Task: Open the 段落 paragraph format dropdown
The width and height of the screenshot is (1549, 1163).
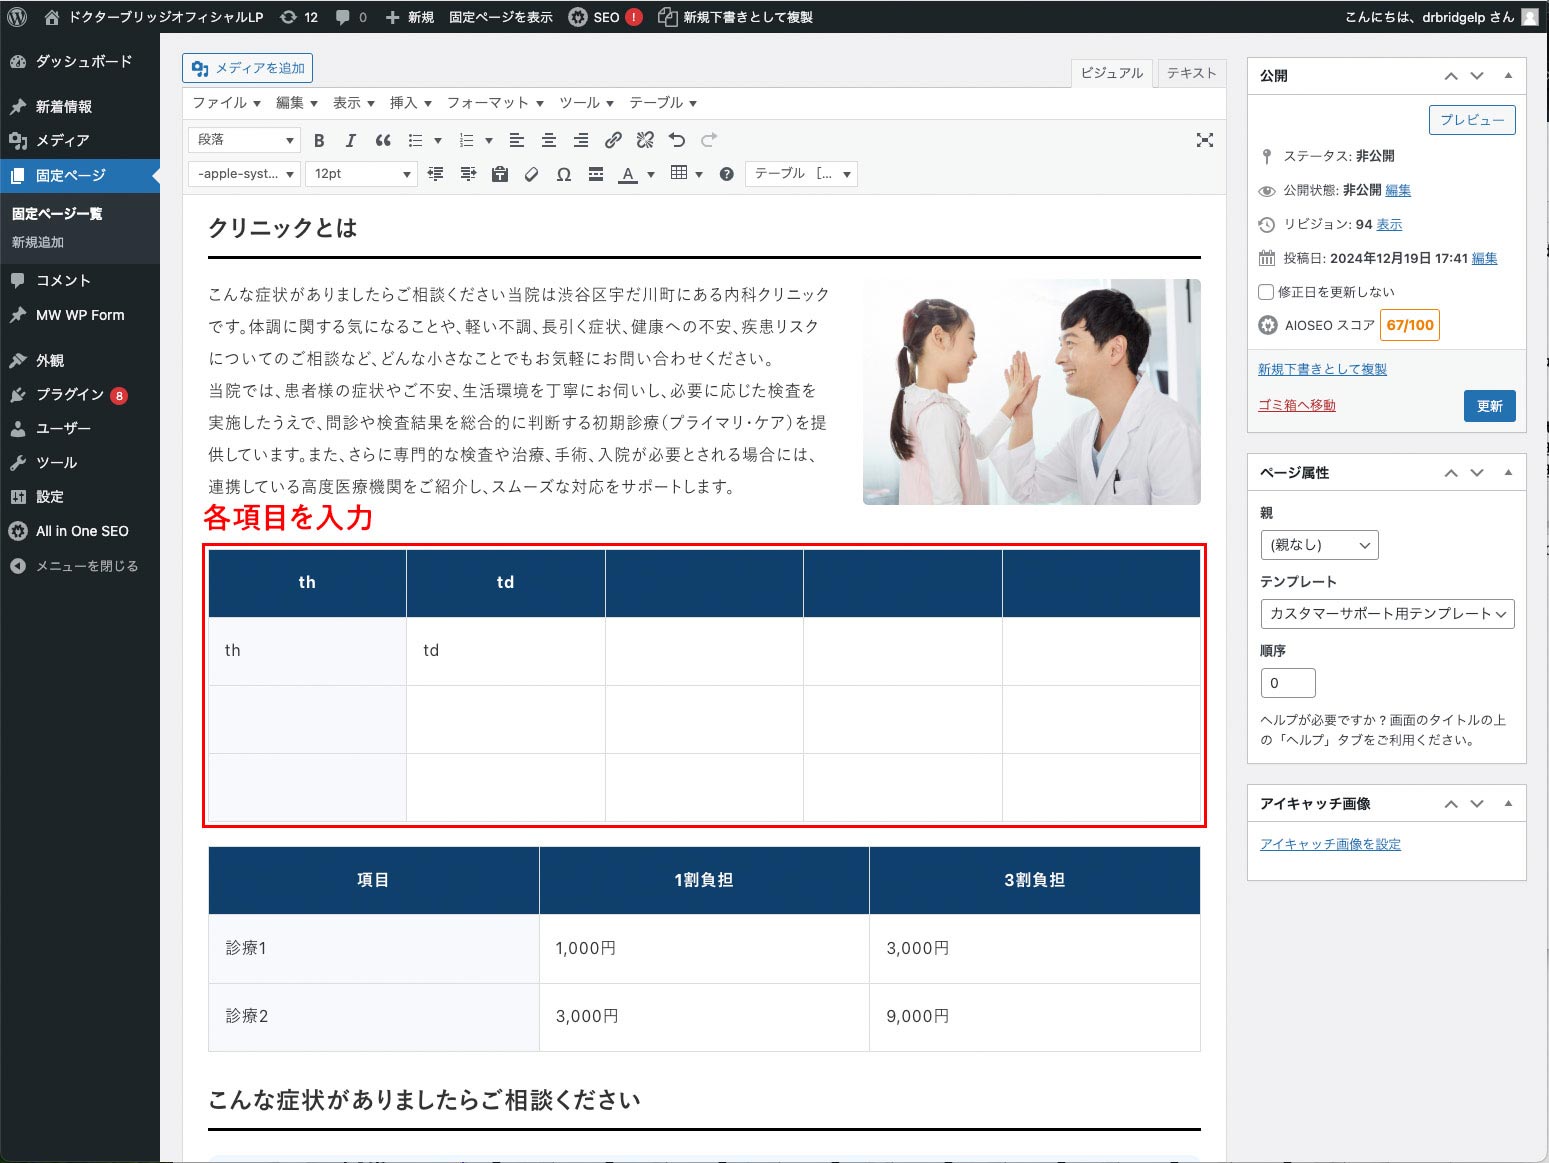Action: [x=245, y=140]
